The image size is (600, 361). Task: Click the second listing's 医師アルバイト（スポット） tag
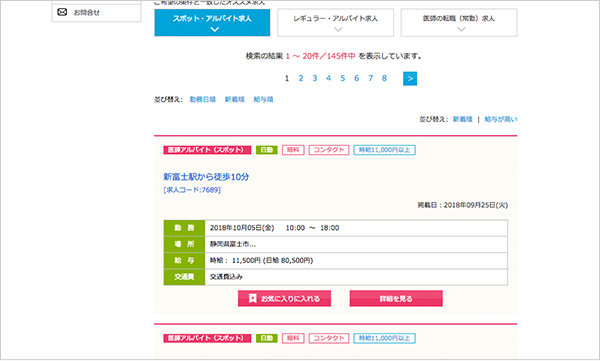207,338
